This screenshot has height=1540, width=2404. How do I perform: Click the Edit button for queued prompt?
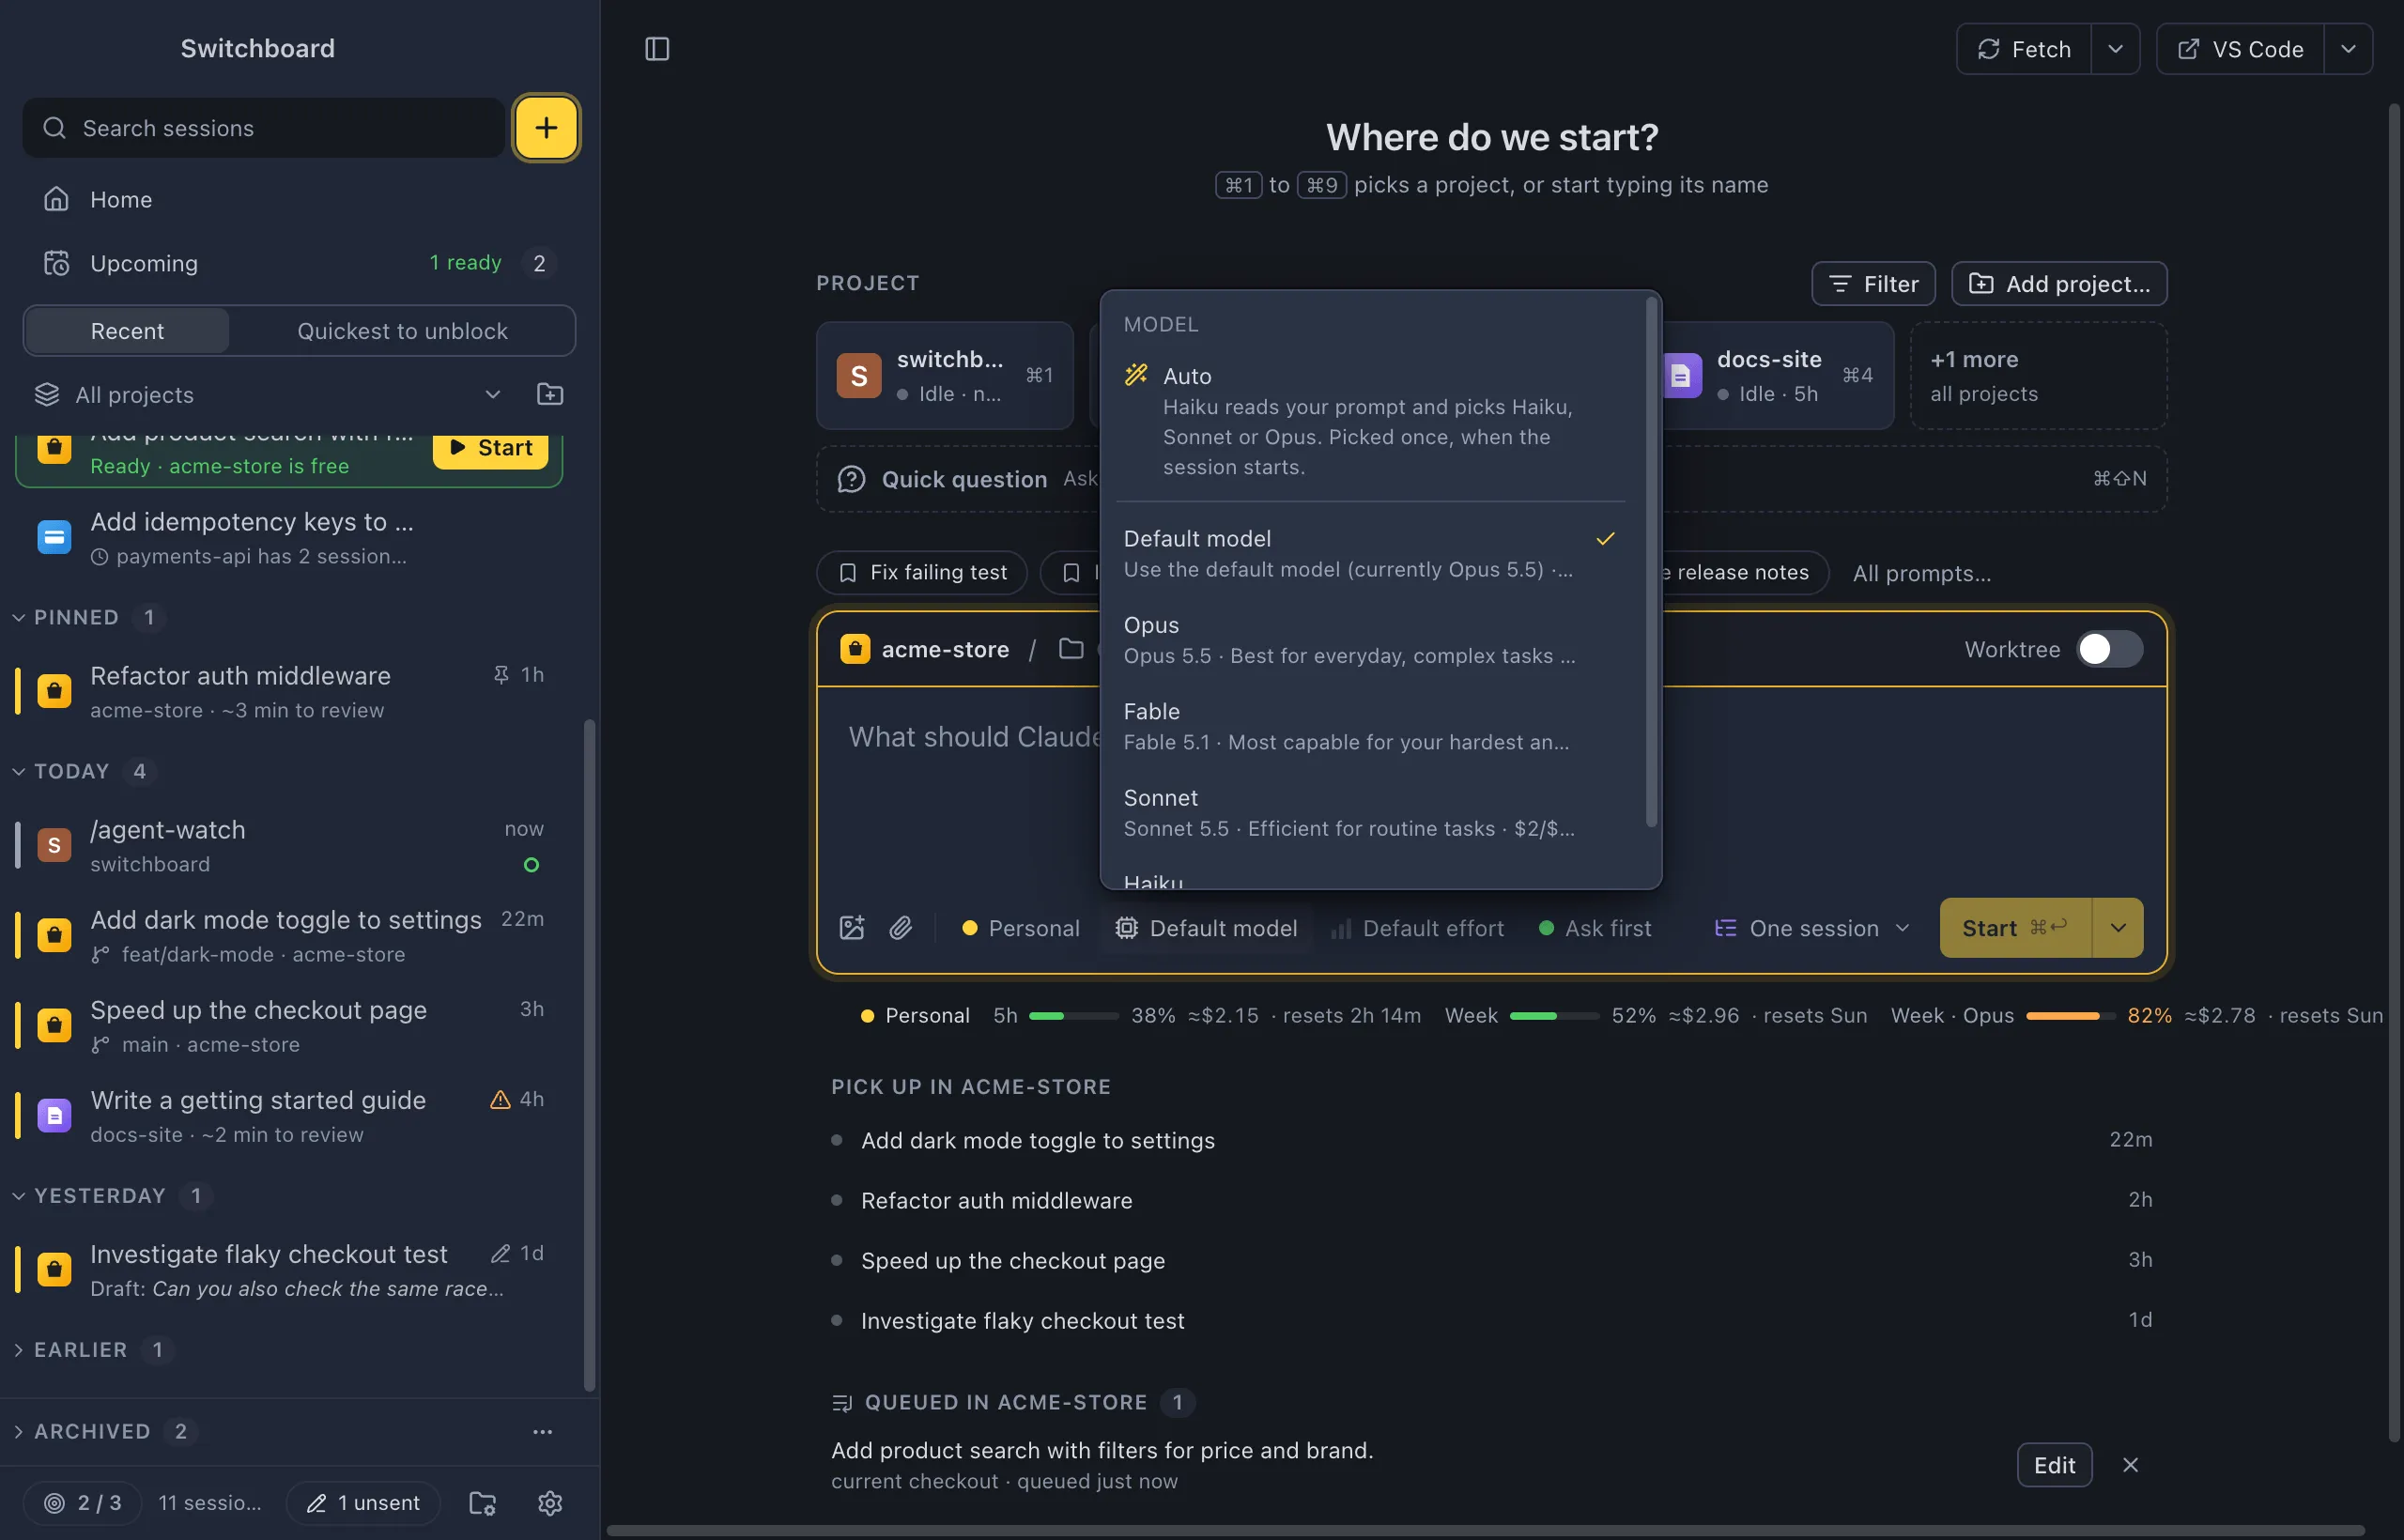coord(2055,1465)
